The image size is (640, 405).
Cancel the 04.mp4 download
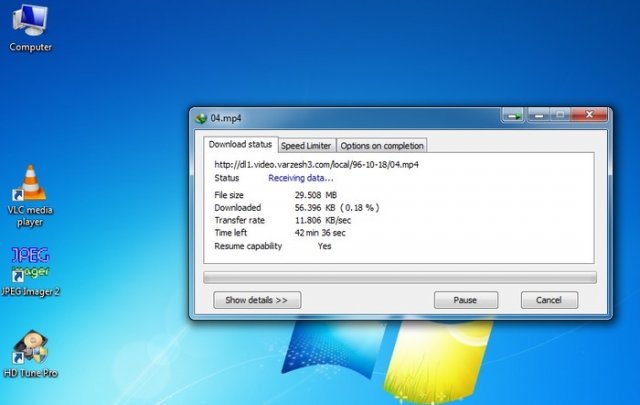[x=549, y=300]
